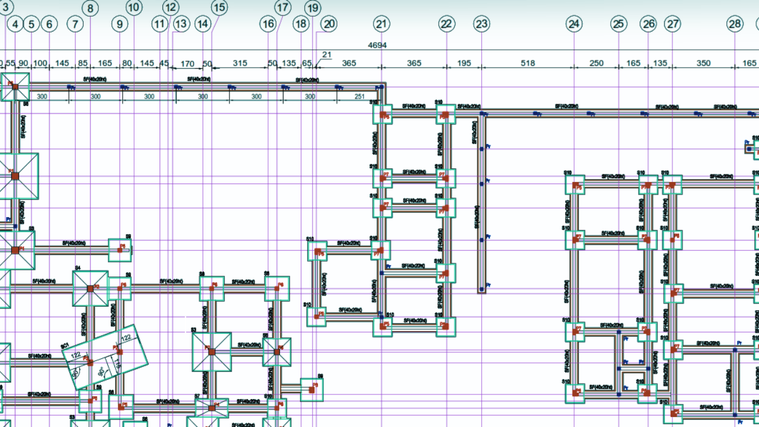Select grid axis bubble 9
The image size is (759, 427).
pyautogui.click(x=120, y=24)
